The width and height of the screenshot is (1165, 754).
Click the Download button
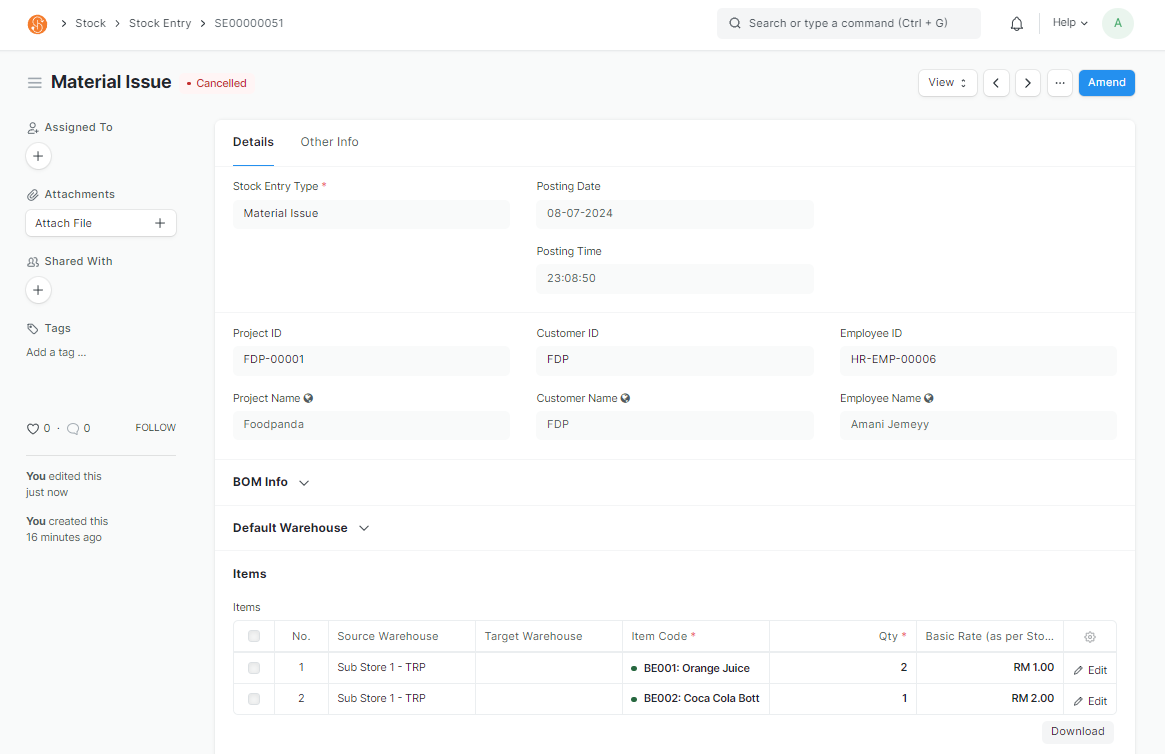pyautogui.click(x=1077, y=731)
